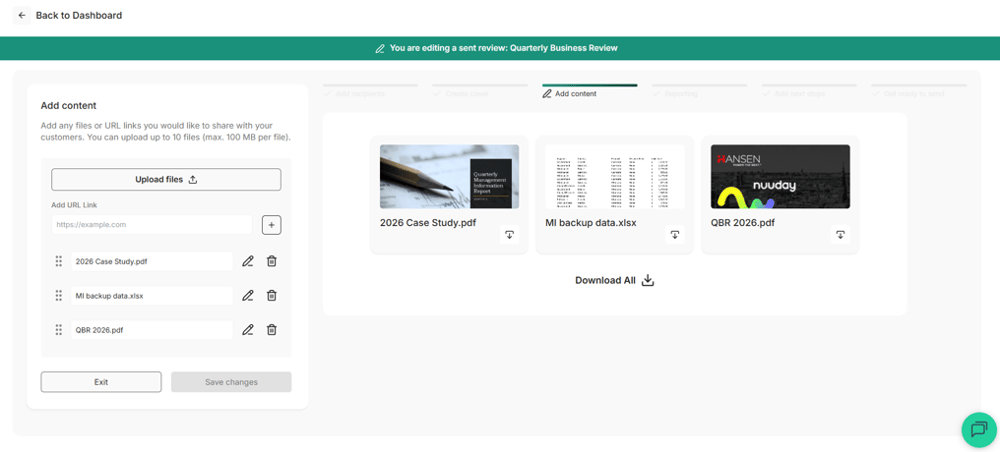Click the 2026 Case Study.pdf card title
The height and width of the screenshot is (452, 1000).
pos(428,223)
